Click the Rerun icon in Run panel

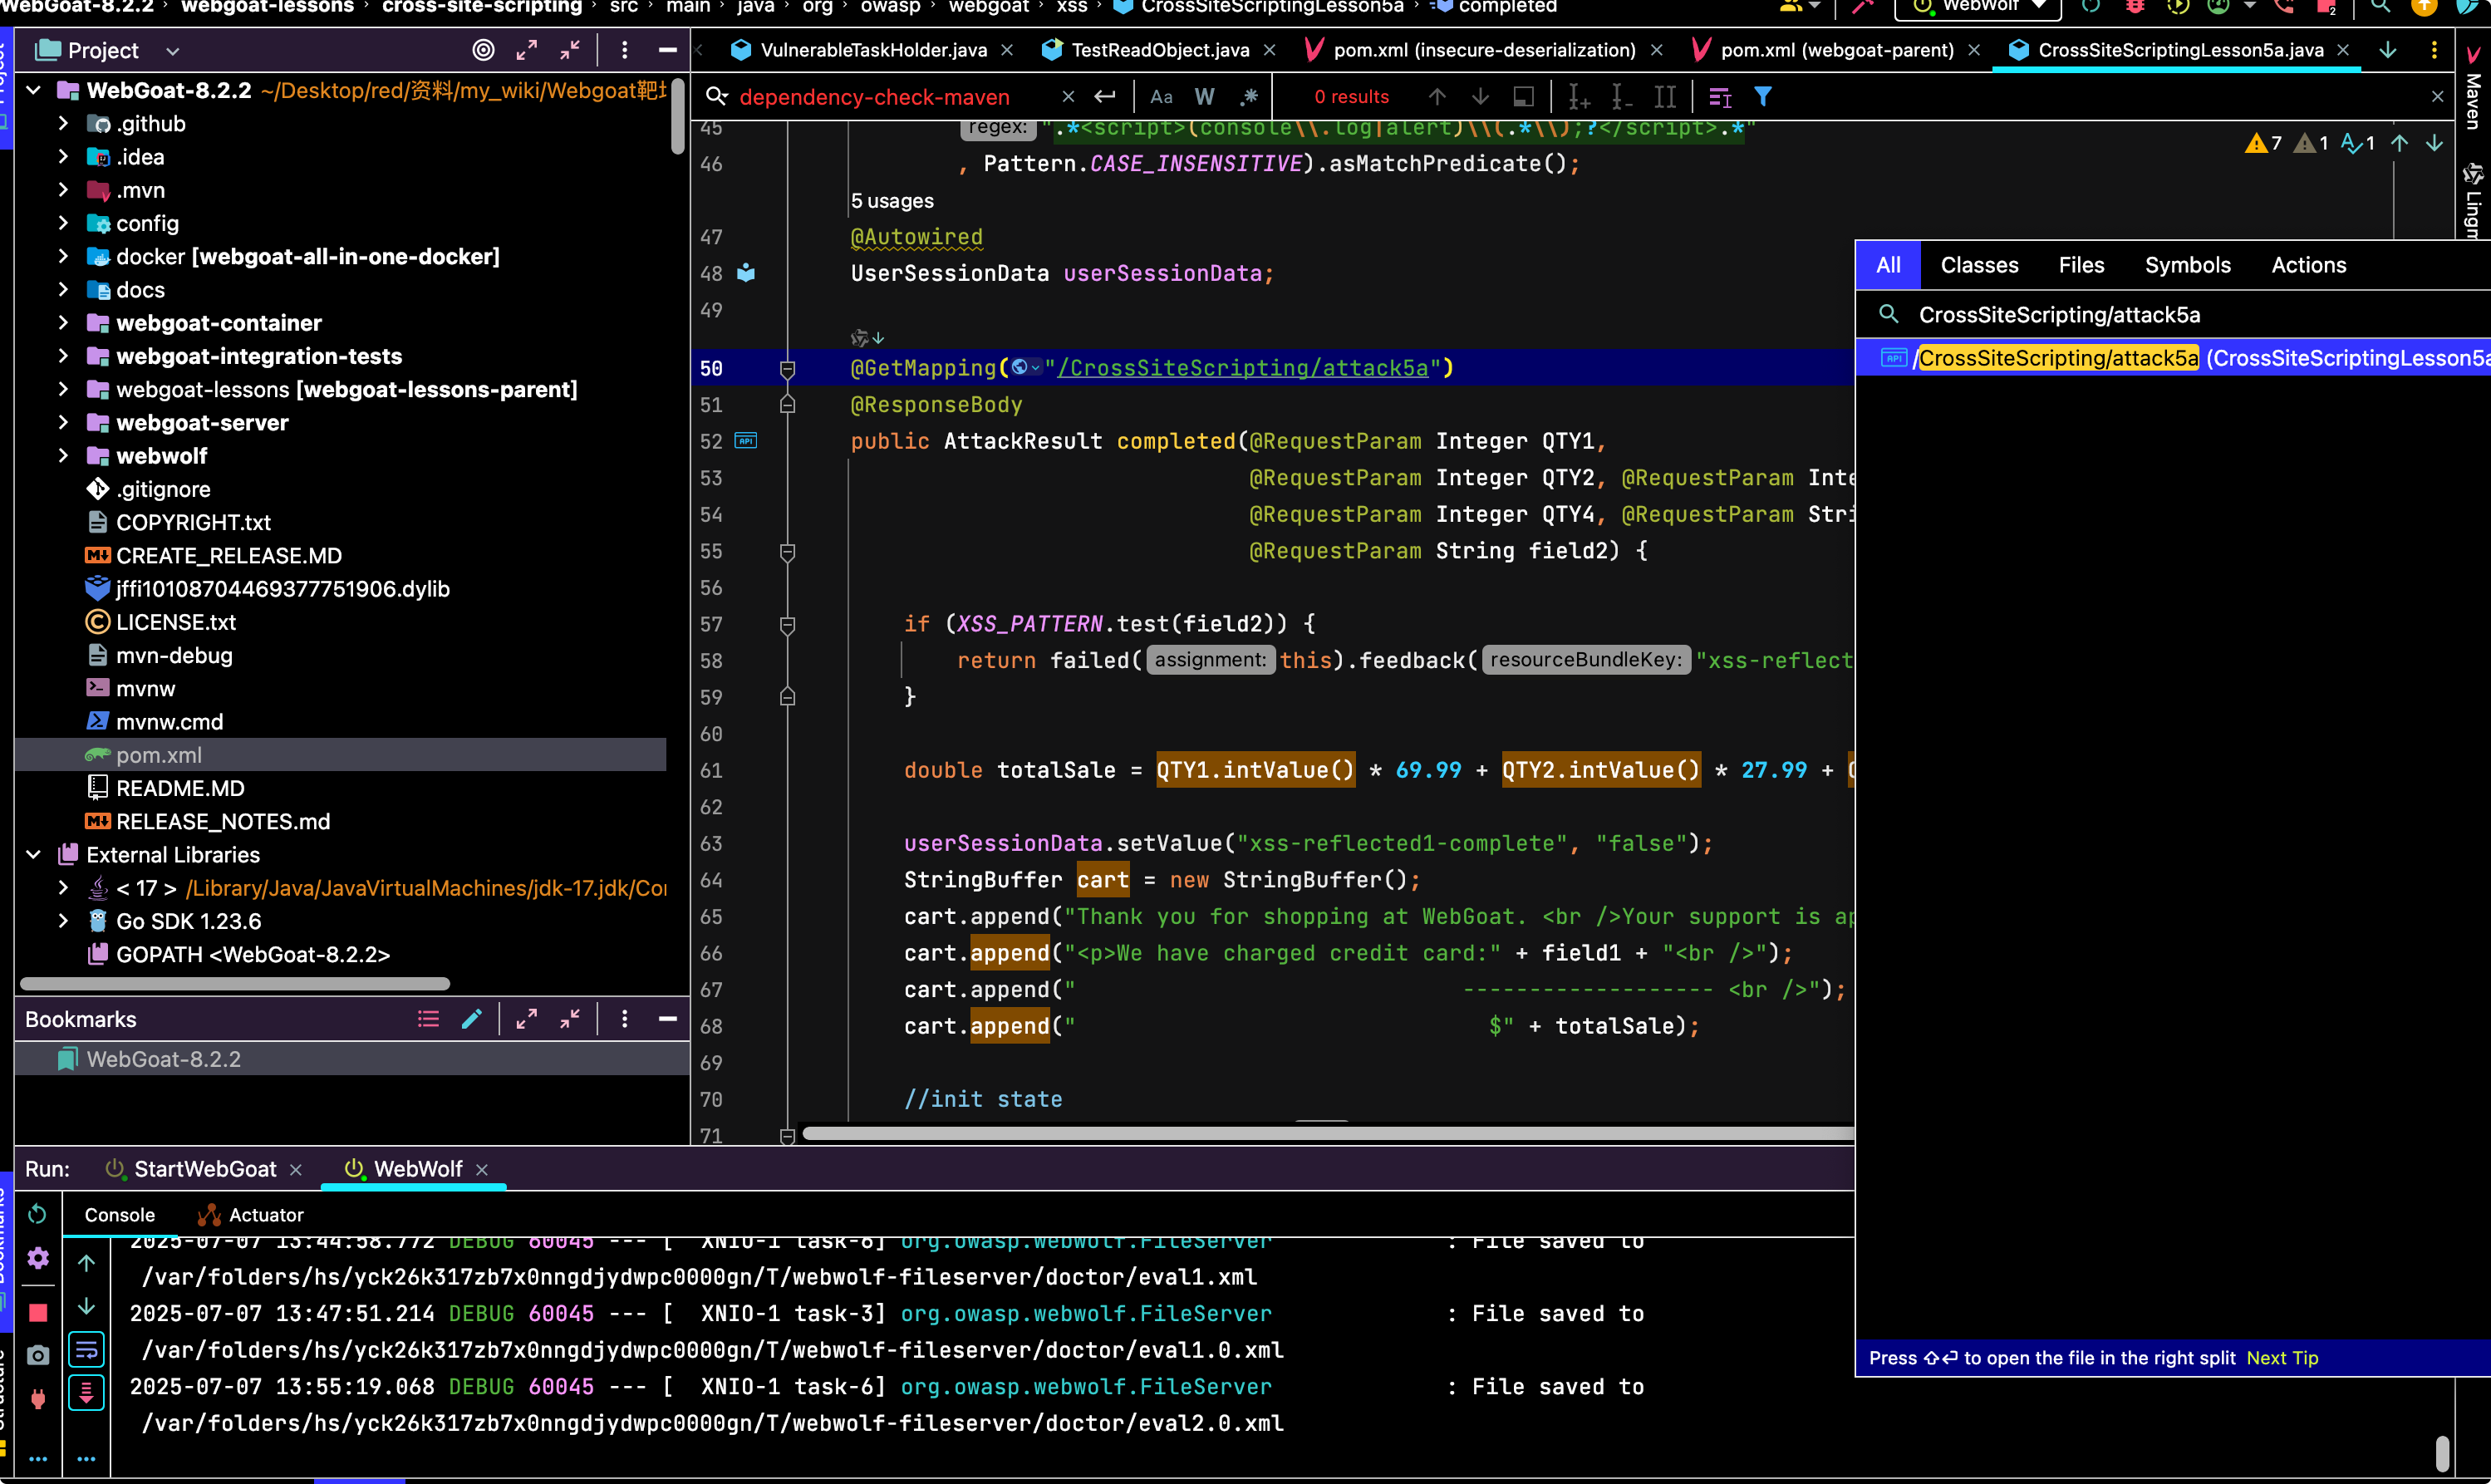(38, 1214)
